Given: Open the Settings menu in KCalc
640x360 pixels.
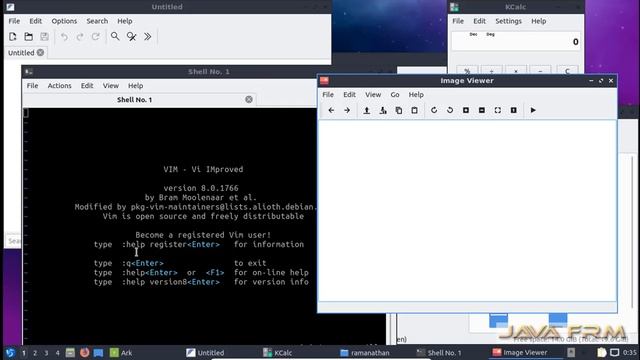Looking at the screenshot, I should pos(508,21).
